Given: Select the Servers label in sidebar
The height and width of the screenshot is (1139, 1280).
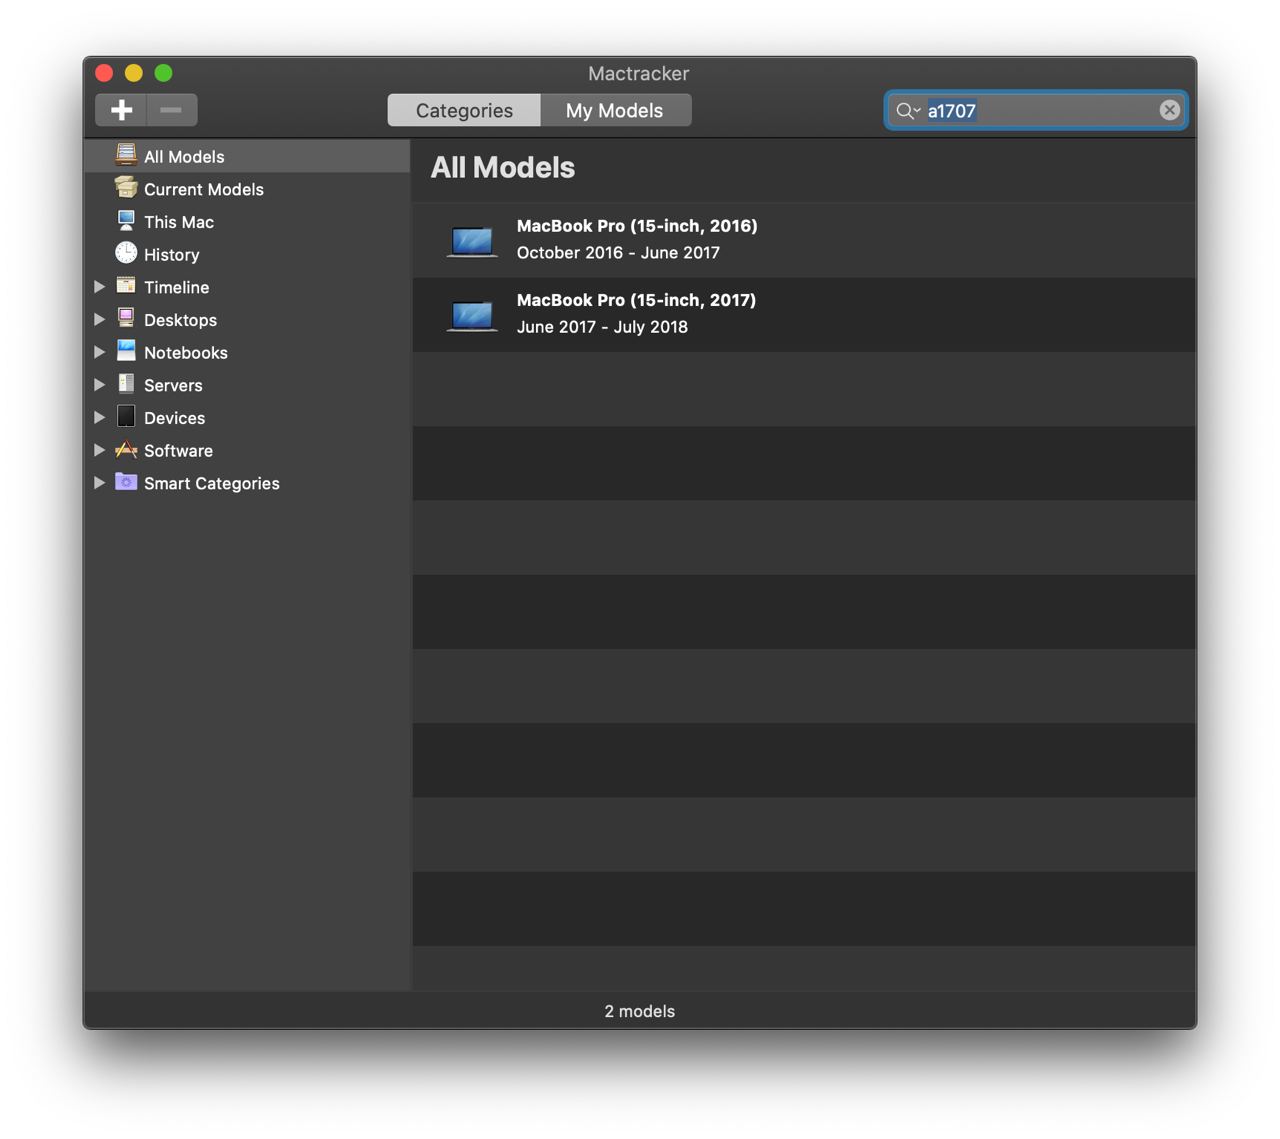Looking at the screenshot, I should click(x=173, y=385).
